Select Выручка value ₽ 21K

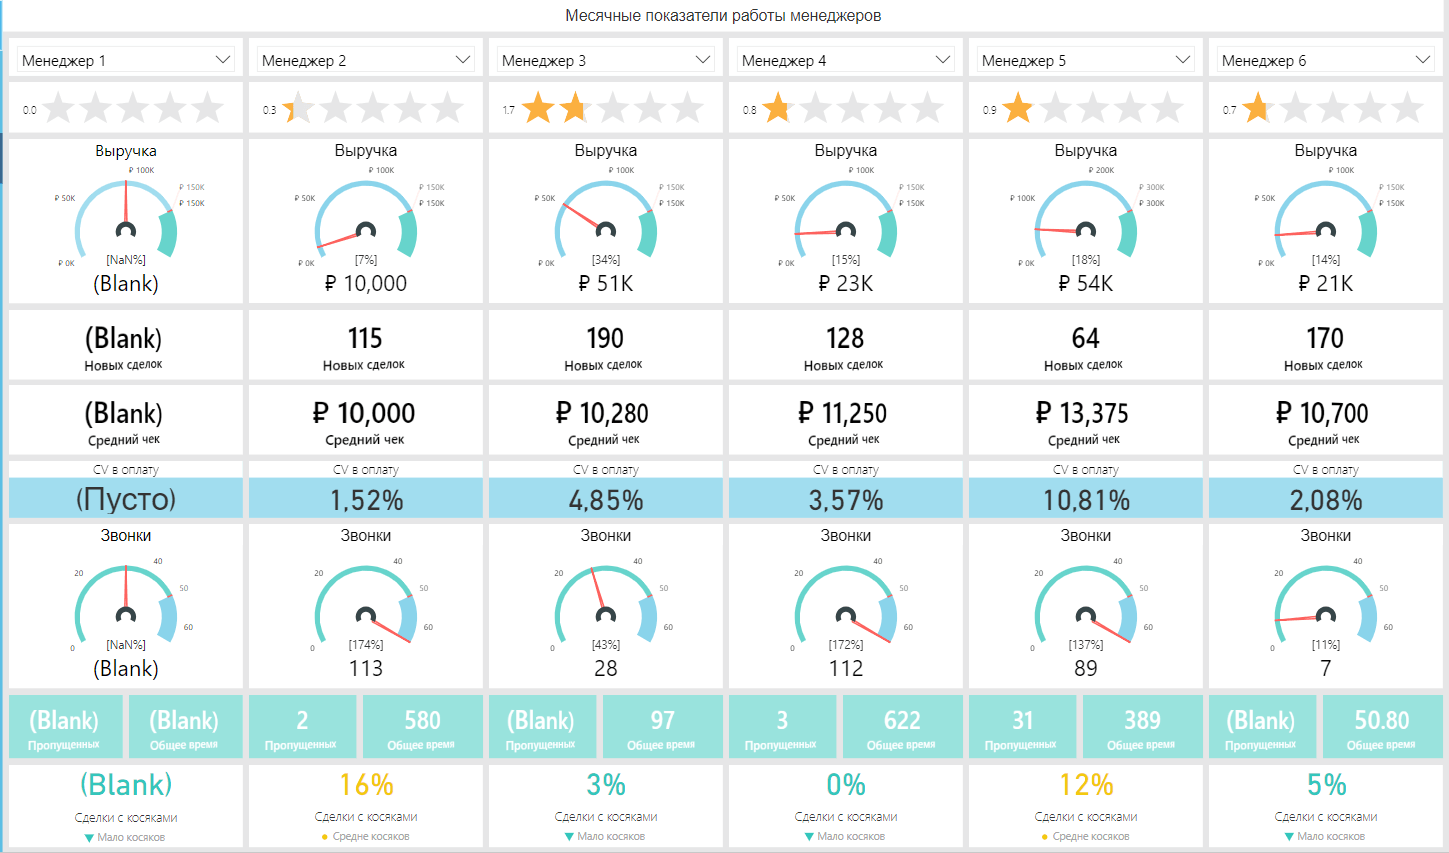[1326, 284]
